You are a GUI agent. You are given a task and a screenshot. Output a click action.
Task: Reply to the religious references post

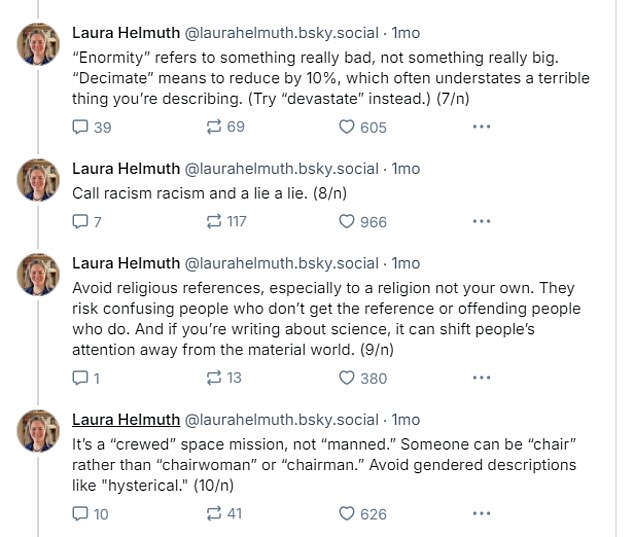[x=82, y=378]
